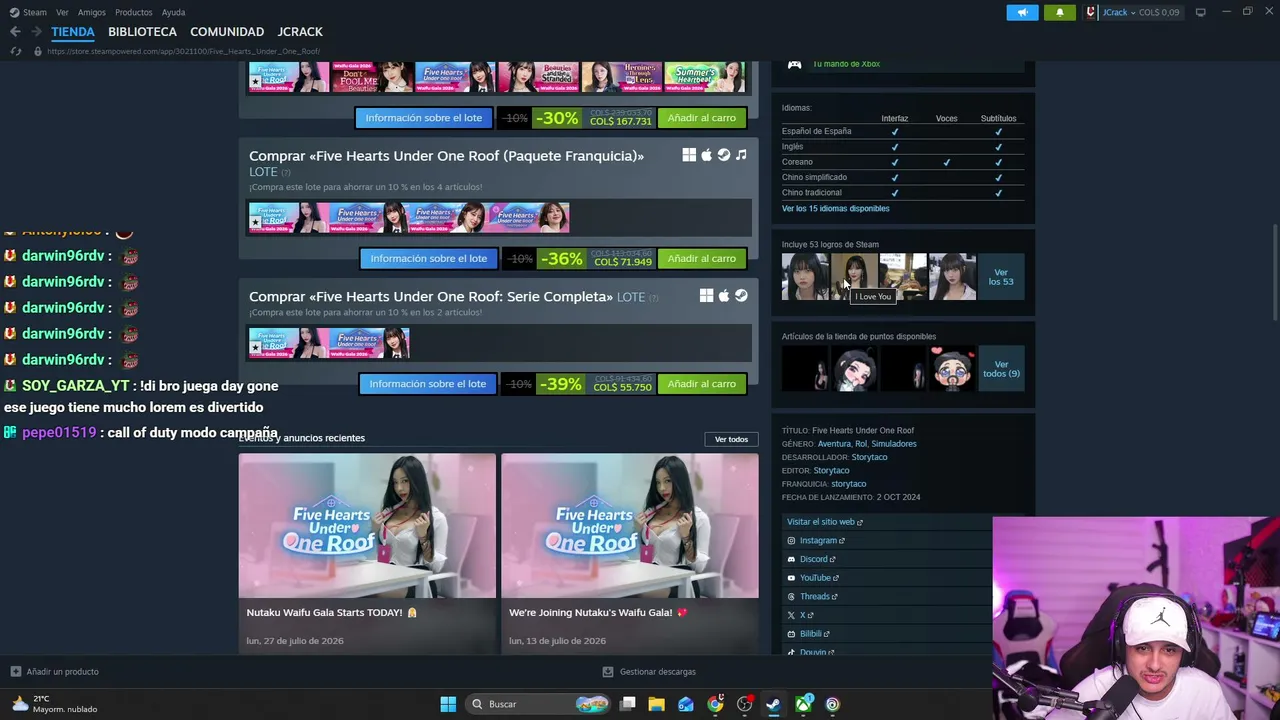Open the blue megaphone announcements button
Viewport: 1280px width, 720px height.
click(1022, 12)
